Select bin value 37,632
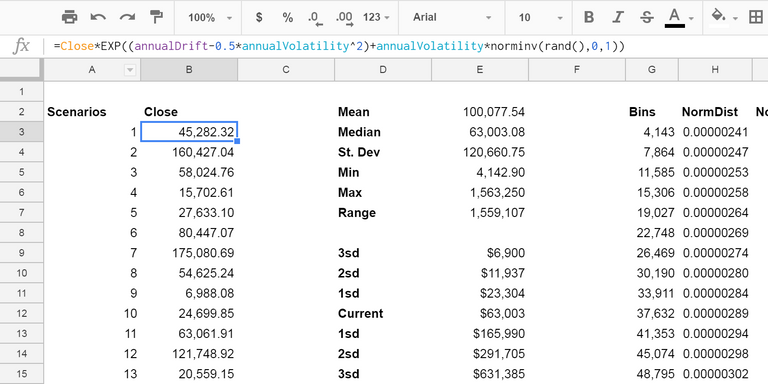This screenshot has width=768, height=384. tap(652, 313)
